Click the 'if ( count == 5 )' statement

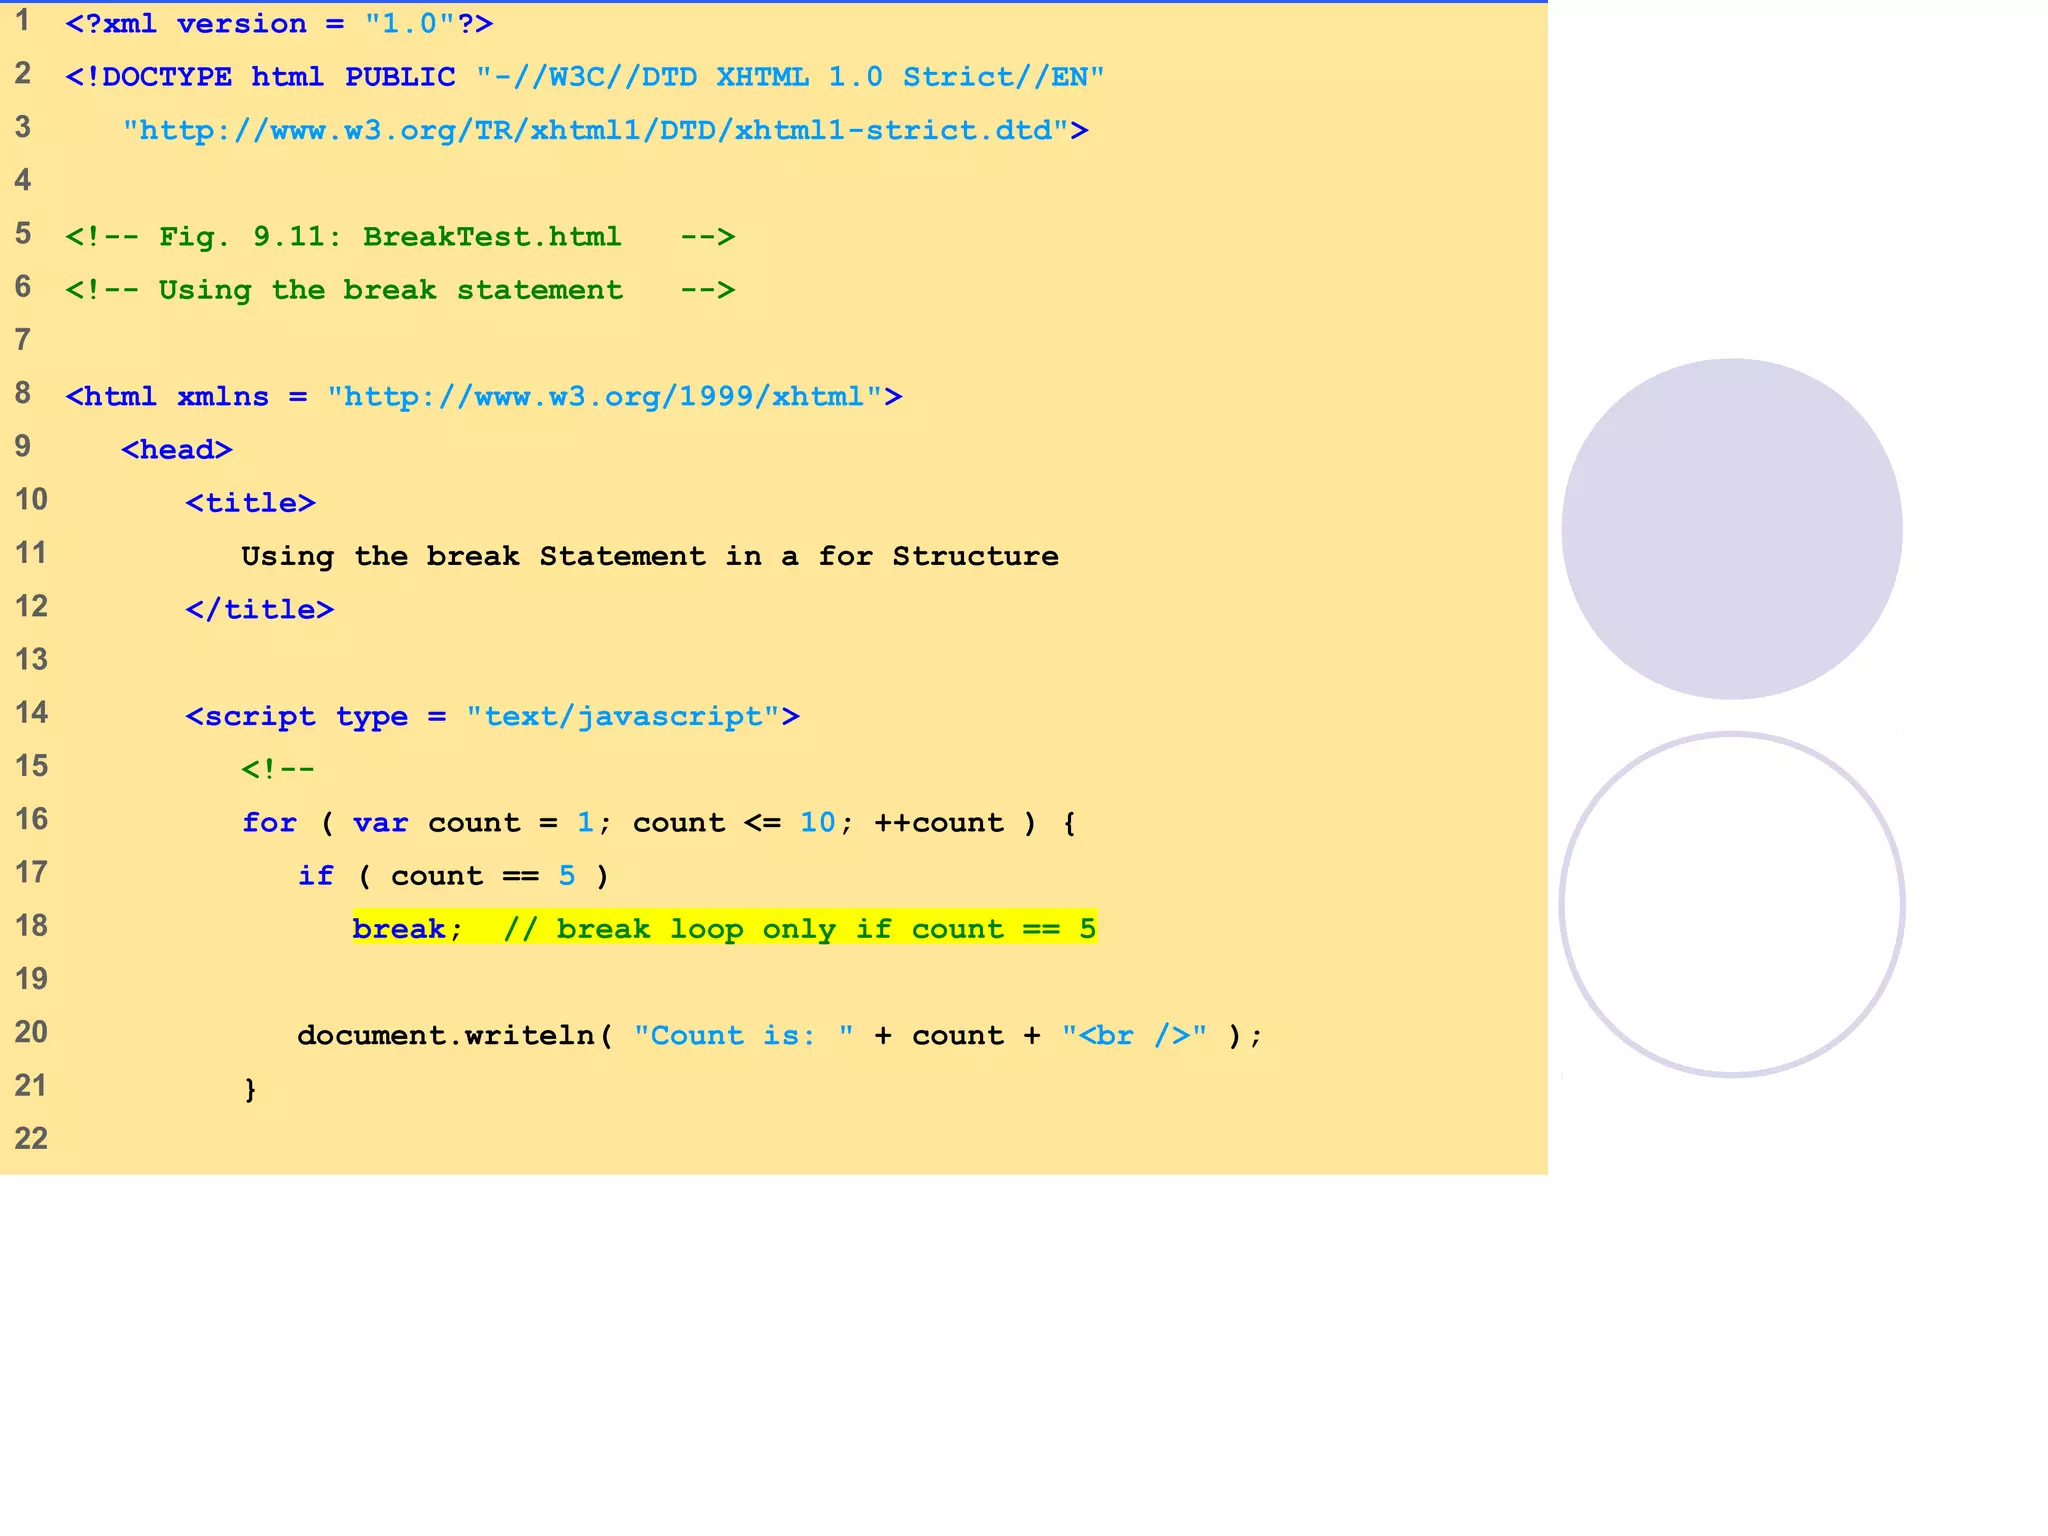pos(453,876)
